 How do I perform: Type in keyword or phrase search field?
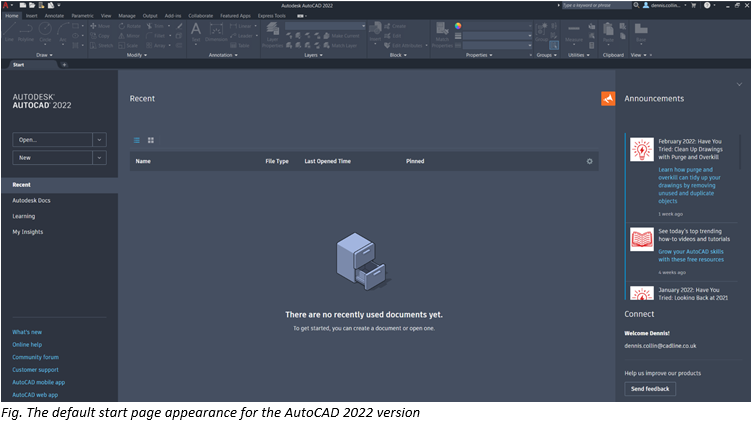click(596, 5)
